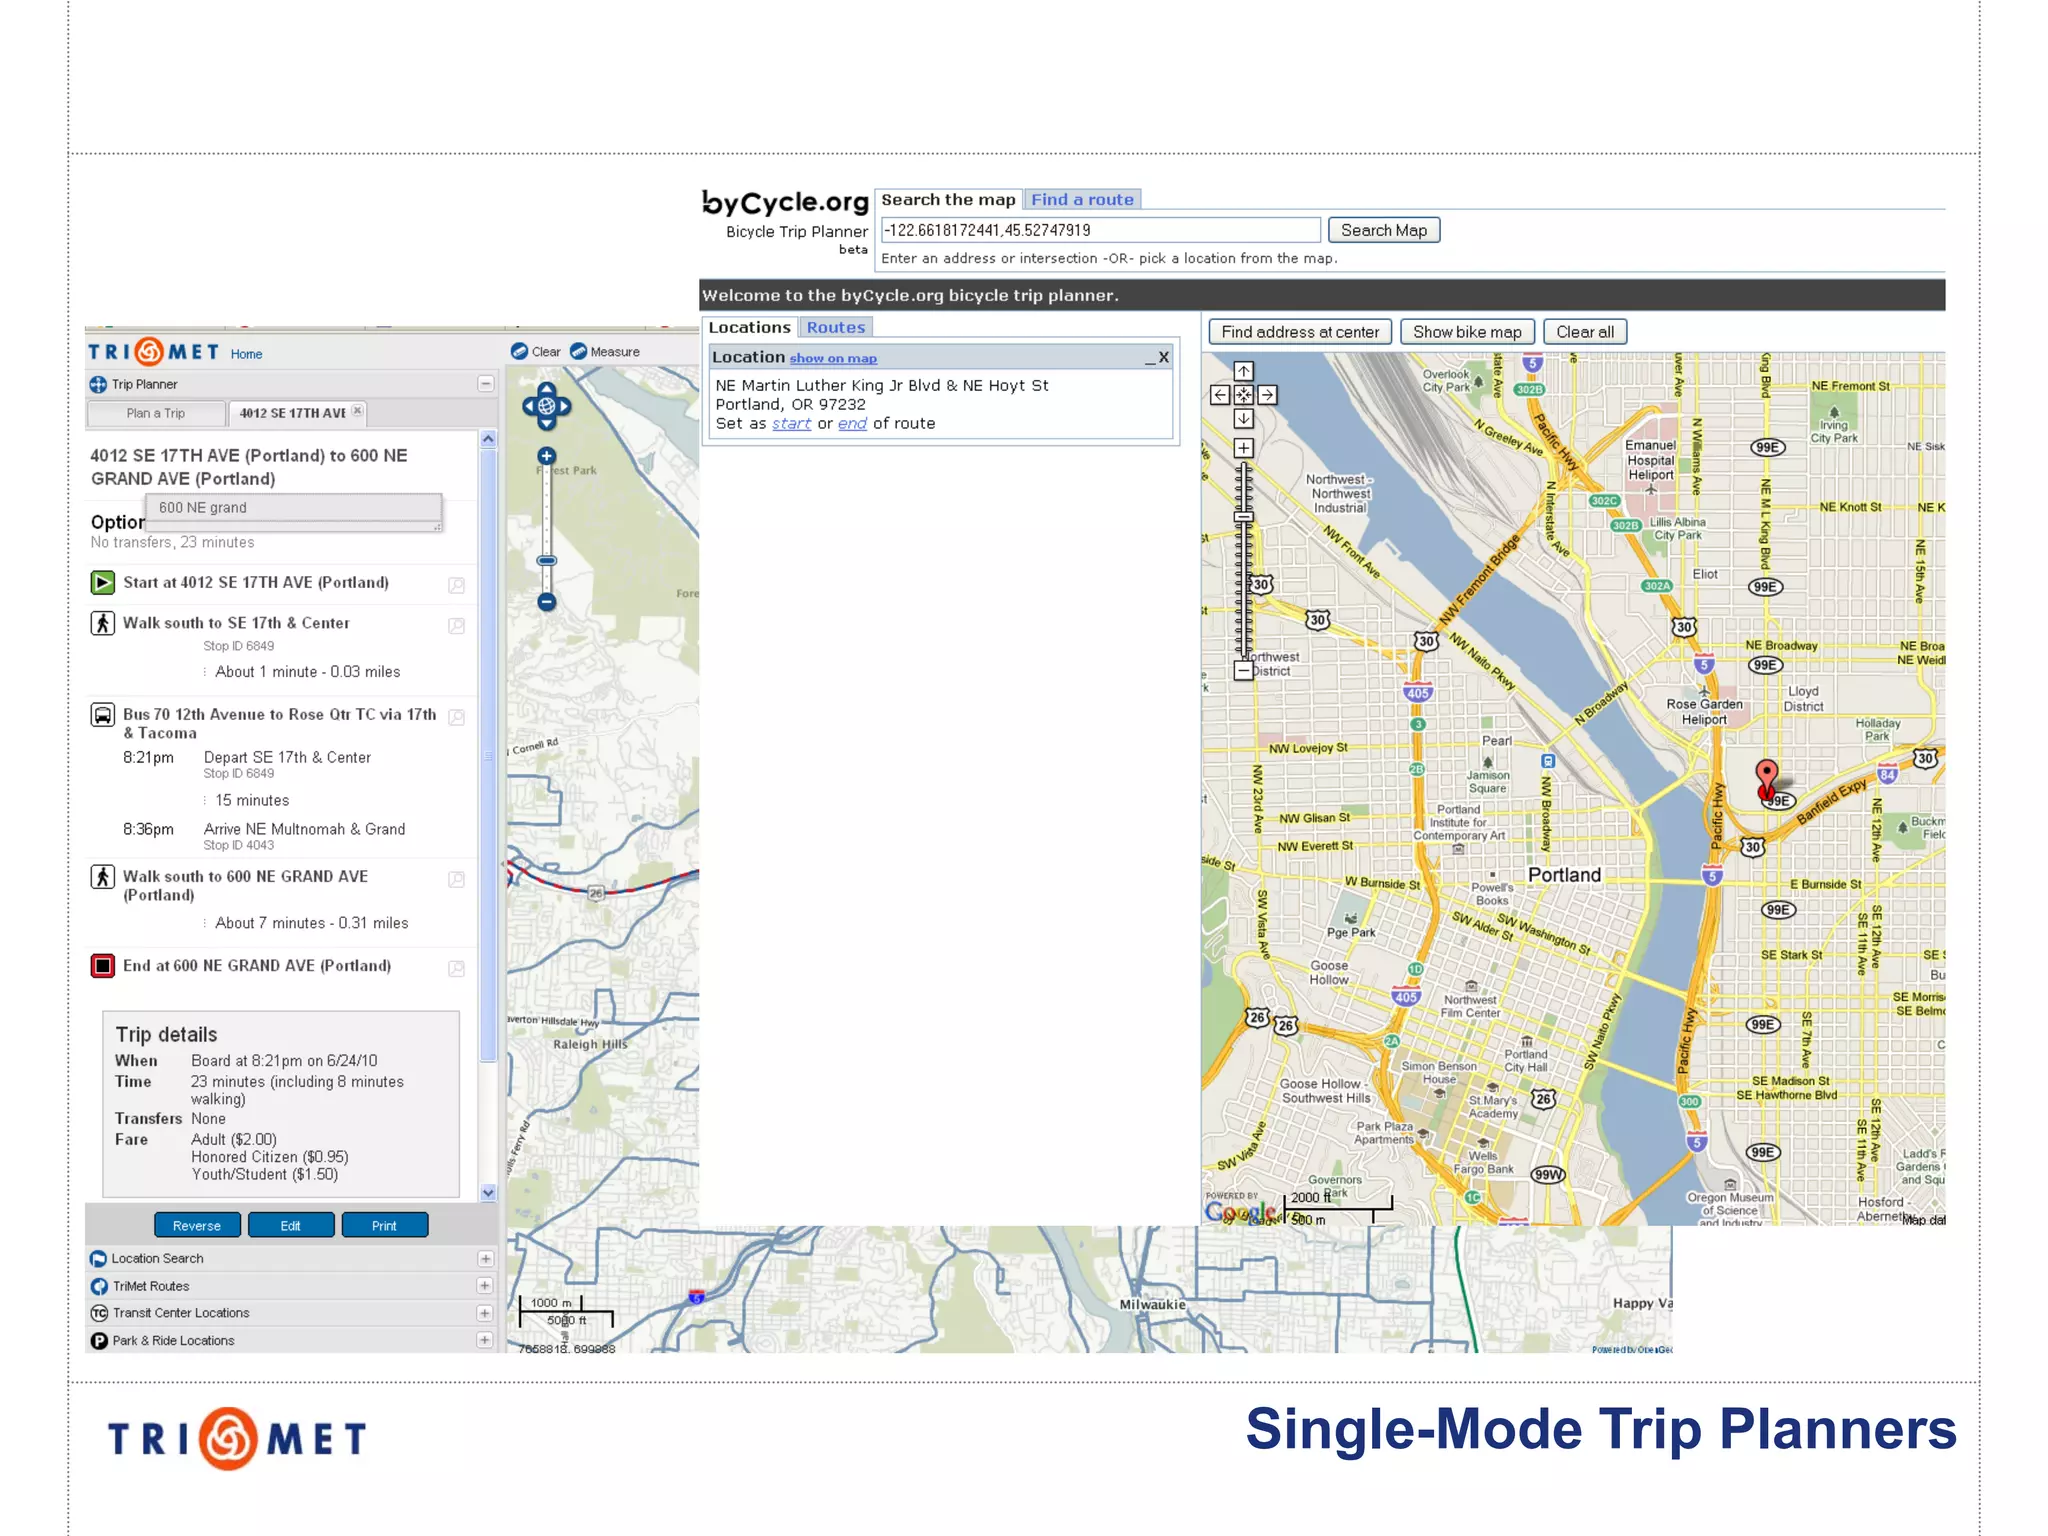Click the map search coordinates field
The height and width of the screenshot is (1536, 2048).
tap(1100, 230)
